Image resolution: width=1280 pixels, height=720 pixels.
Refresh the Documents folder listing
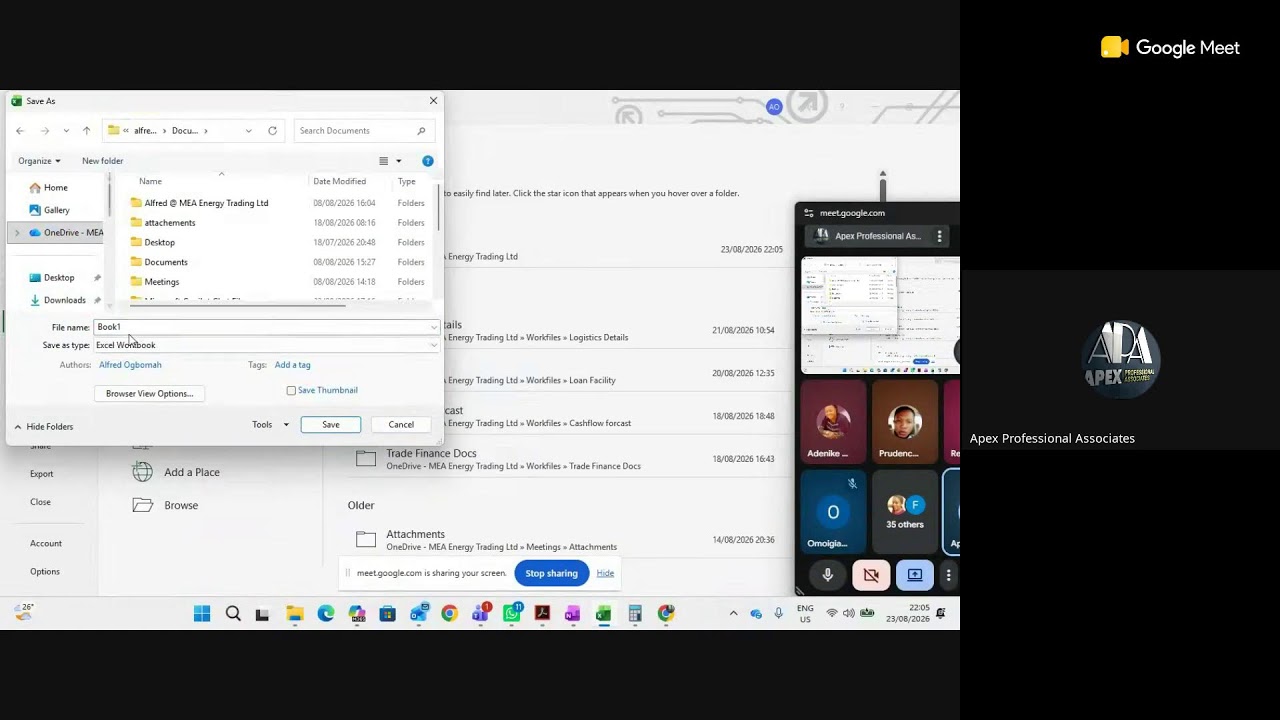272,131
